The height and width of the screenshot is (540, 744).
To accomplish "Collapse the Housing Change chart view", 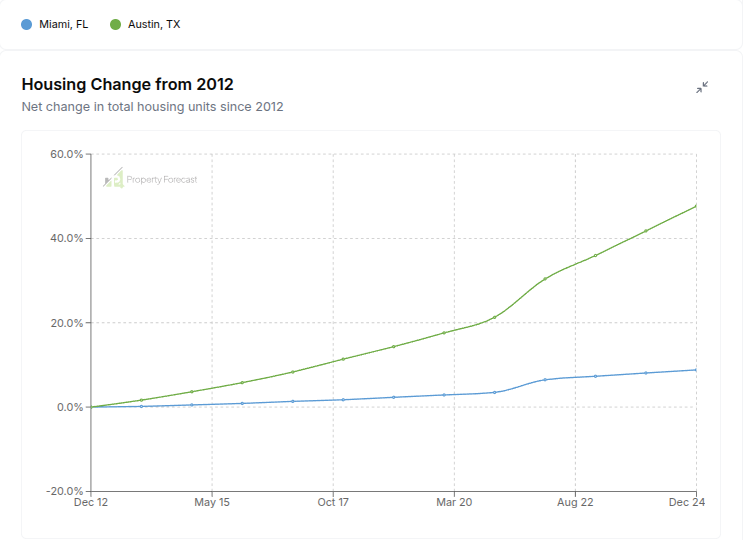I will (x=702, y=87).
